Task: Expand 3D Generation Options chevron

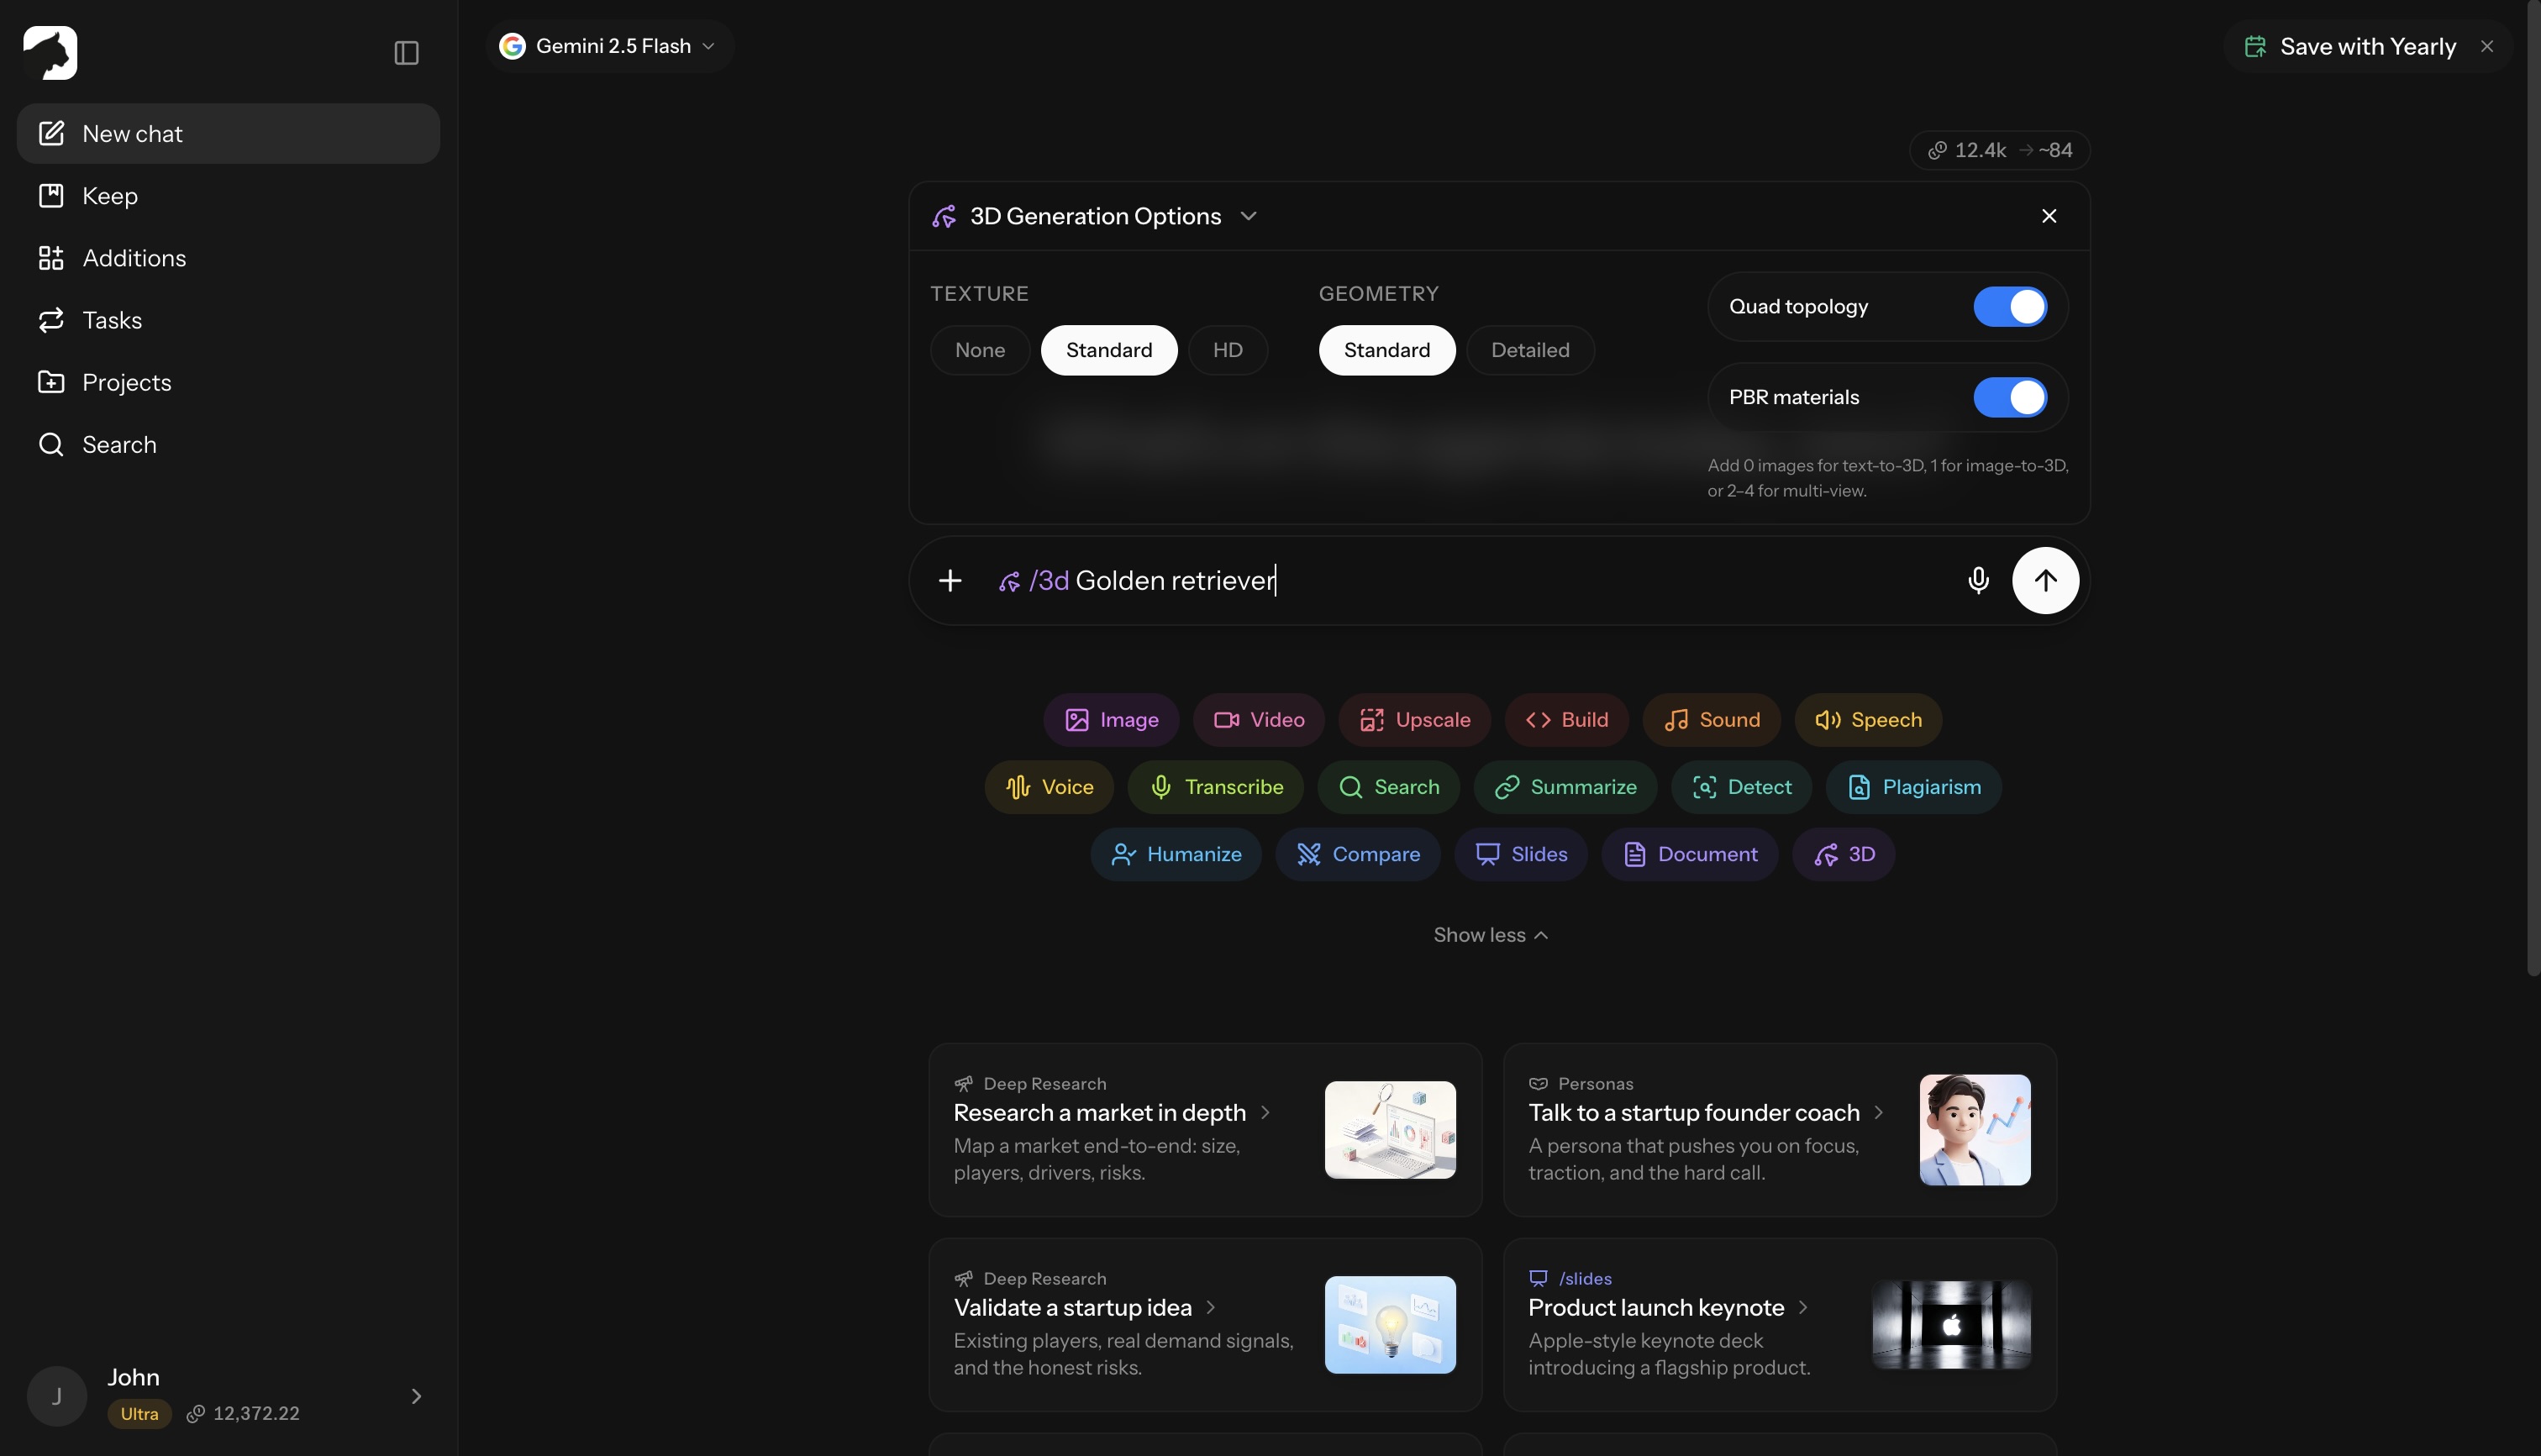Action: (x=1248, y=216)
